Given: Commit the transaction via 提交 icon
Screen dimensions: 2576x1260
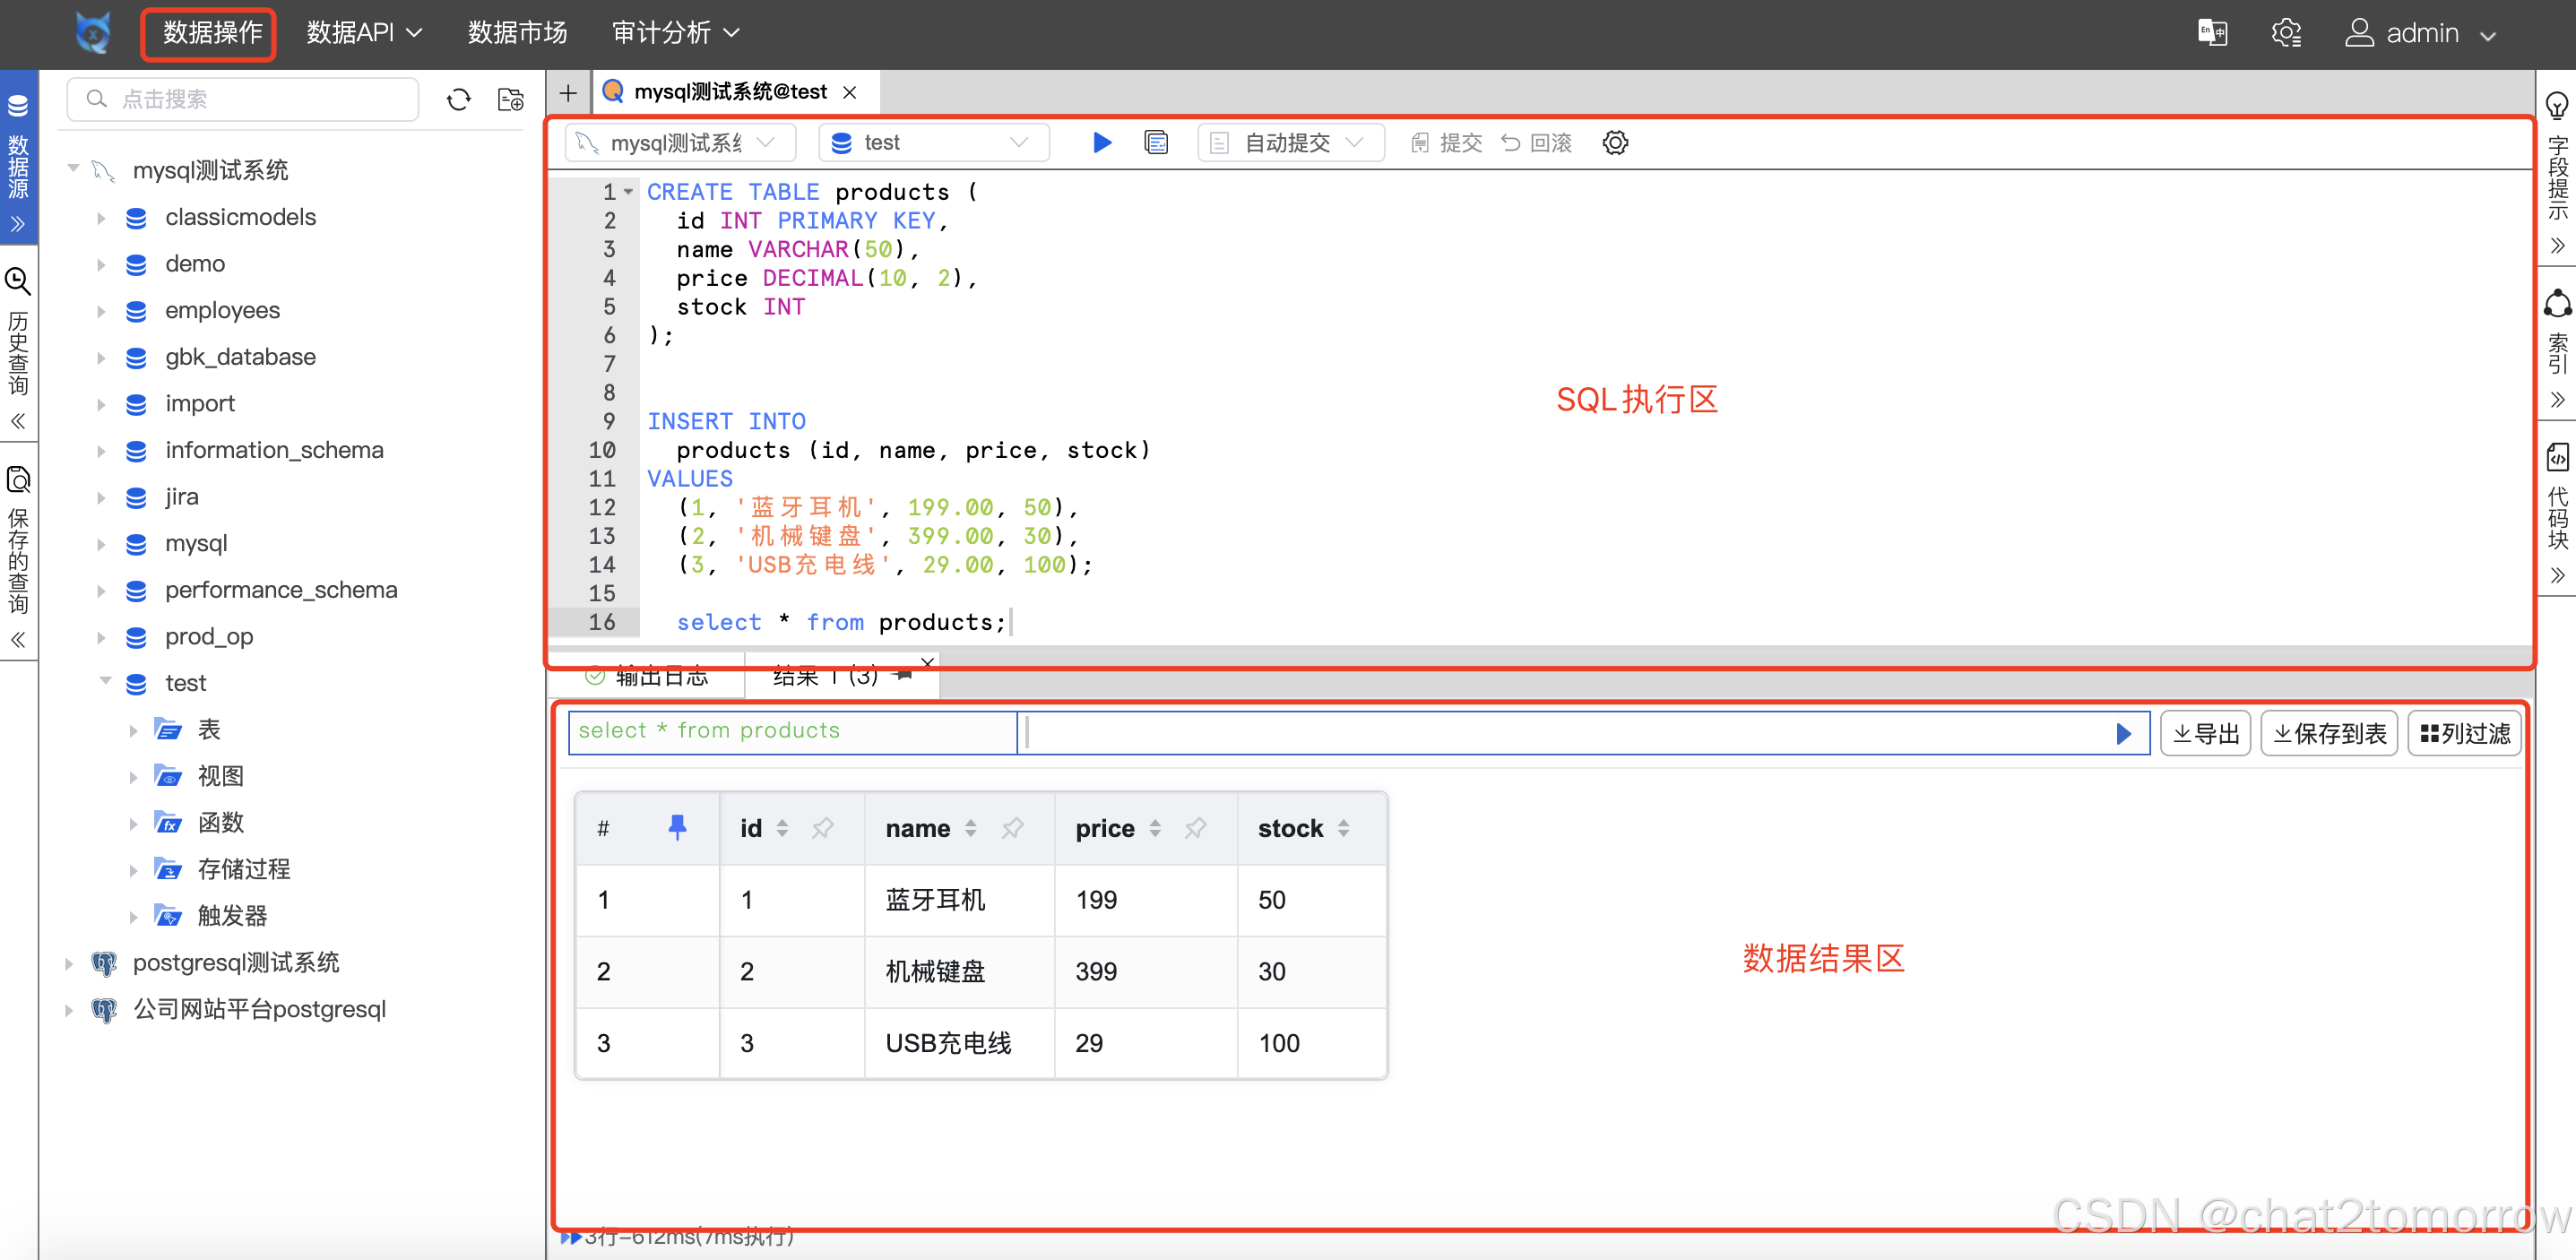Looking at the screenshot, I should [x=1447, y=142].
